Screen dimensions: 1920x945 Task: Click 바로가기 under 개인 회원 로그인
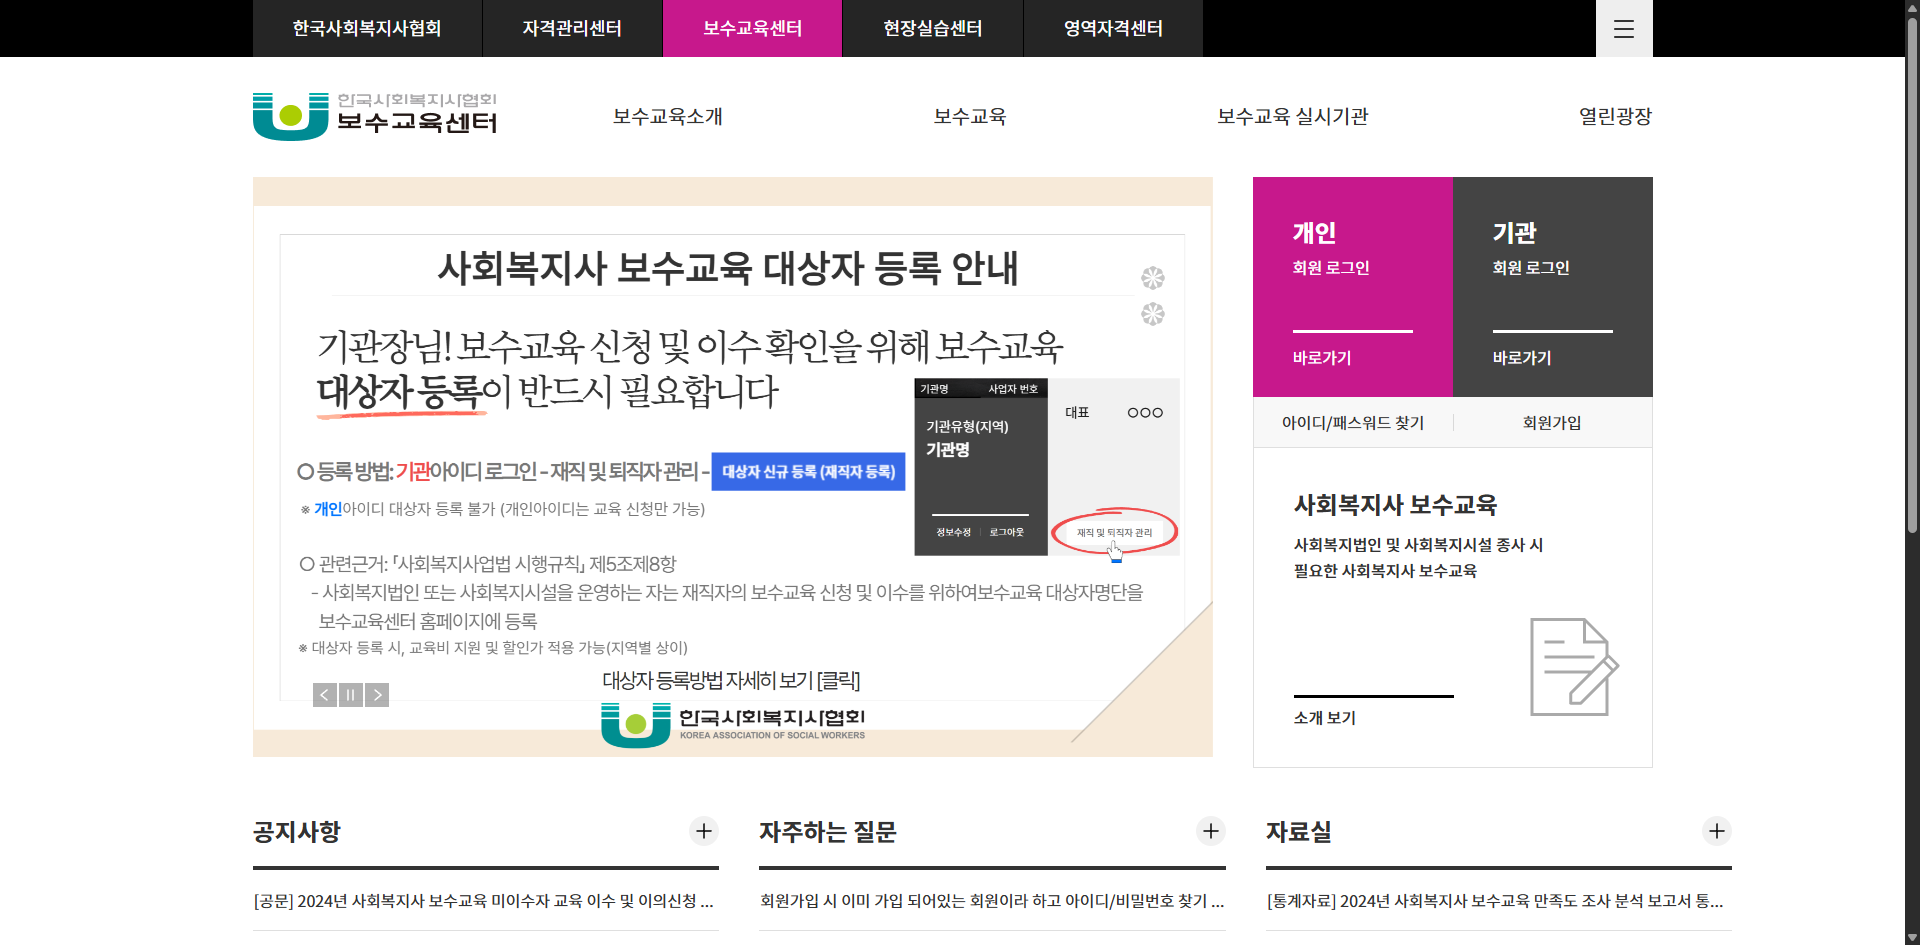pyautogui.click(x=1320, y=357)
